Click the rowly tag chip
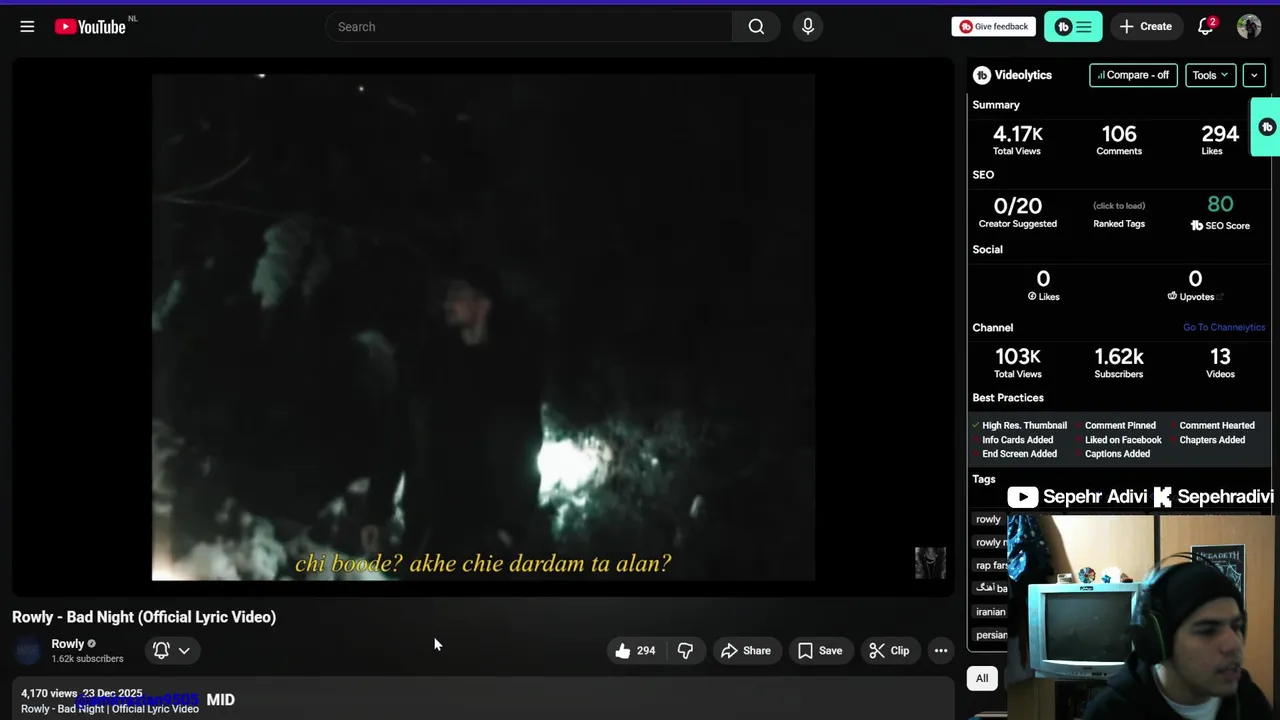 coord(989,520)
